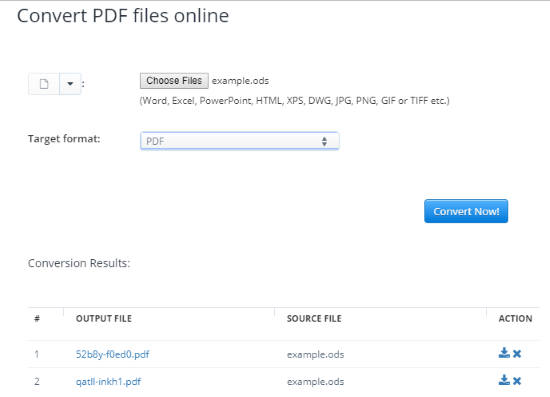Click example.ods source in row 2

315,382
